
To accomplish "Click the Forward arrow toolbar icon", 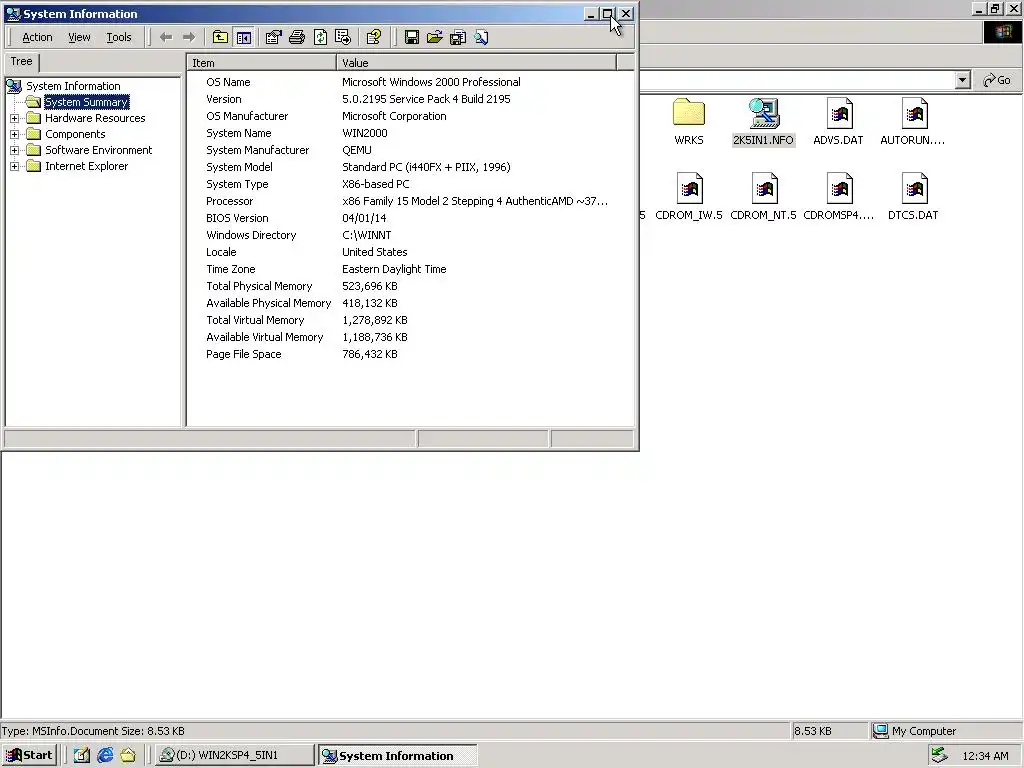I will (x=189, y=37).
